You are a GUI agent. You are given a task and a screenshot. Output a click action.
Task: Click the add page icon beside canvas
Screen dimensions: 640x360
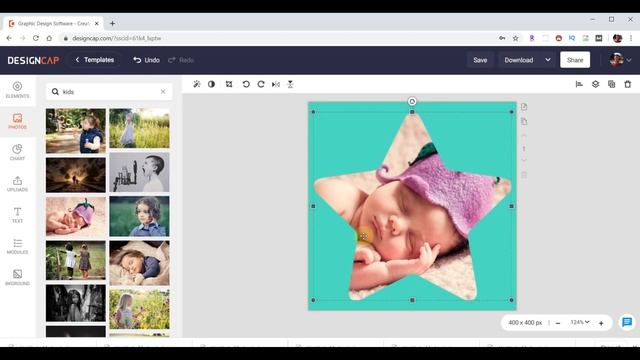tap(524, 107)
